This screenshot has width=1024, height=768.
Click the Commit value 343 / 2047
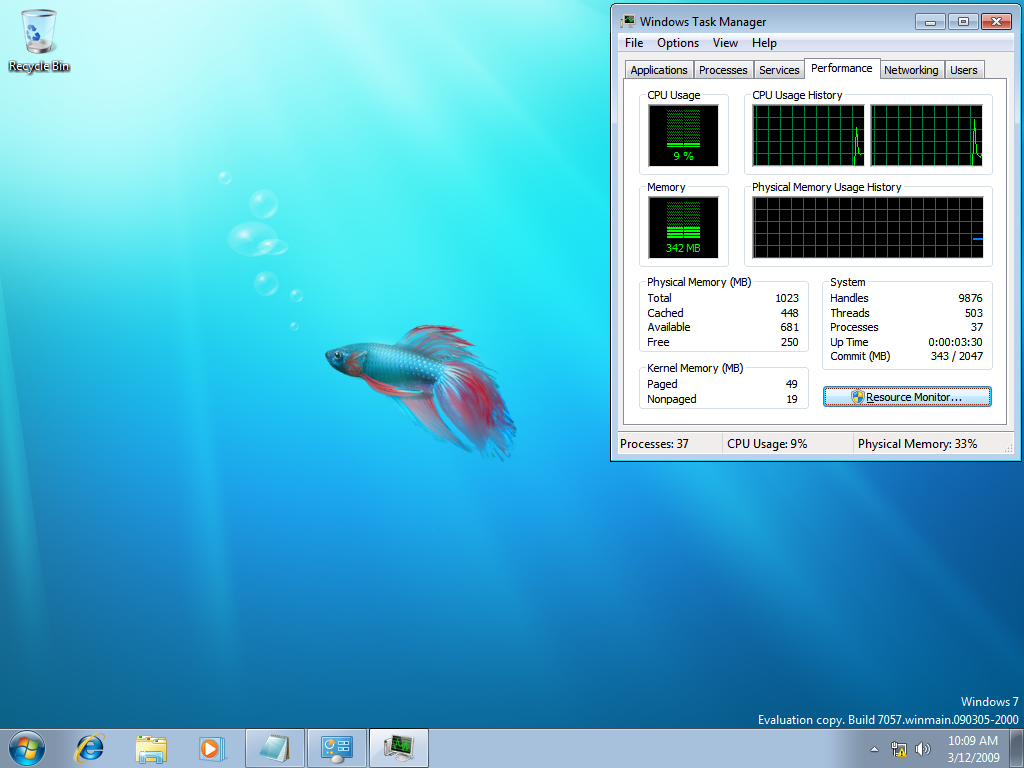957,357
